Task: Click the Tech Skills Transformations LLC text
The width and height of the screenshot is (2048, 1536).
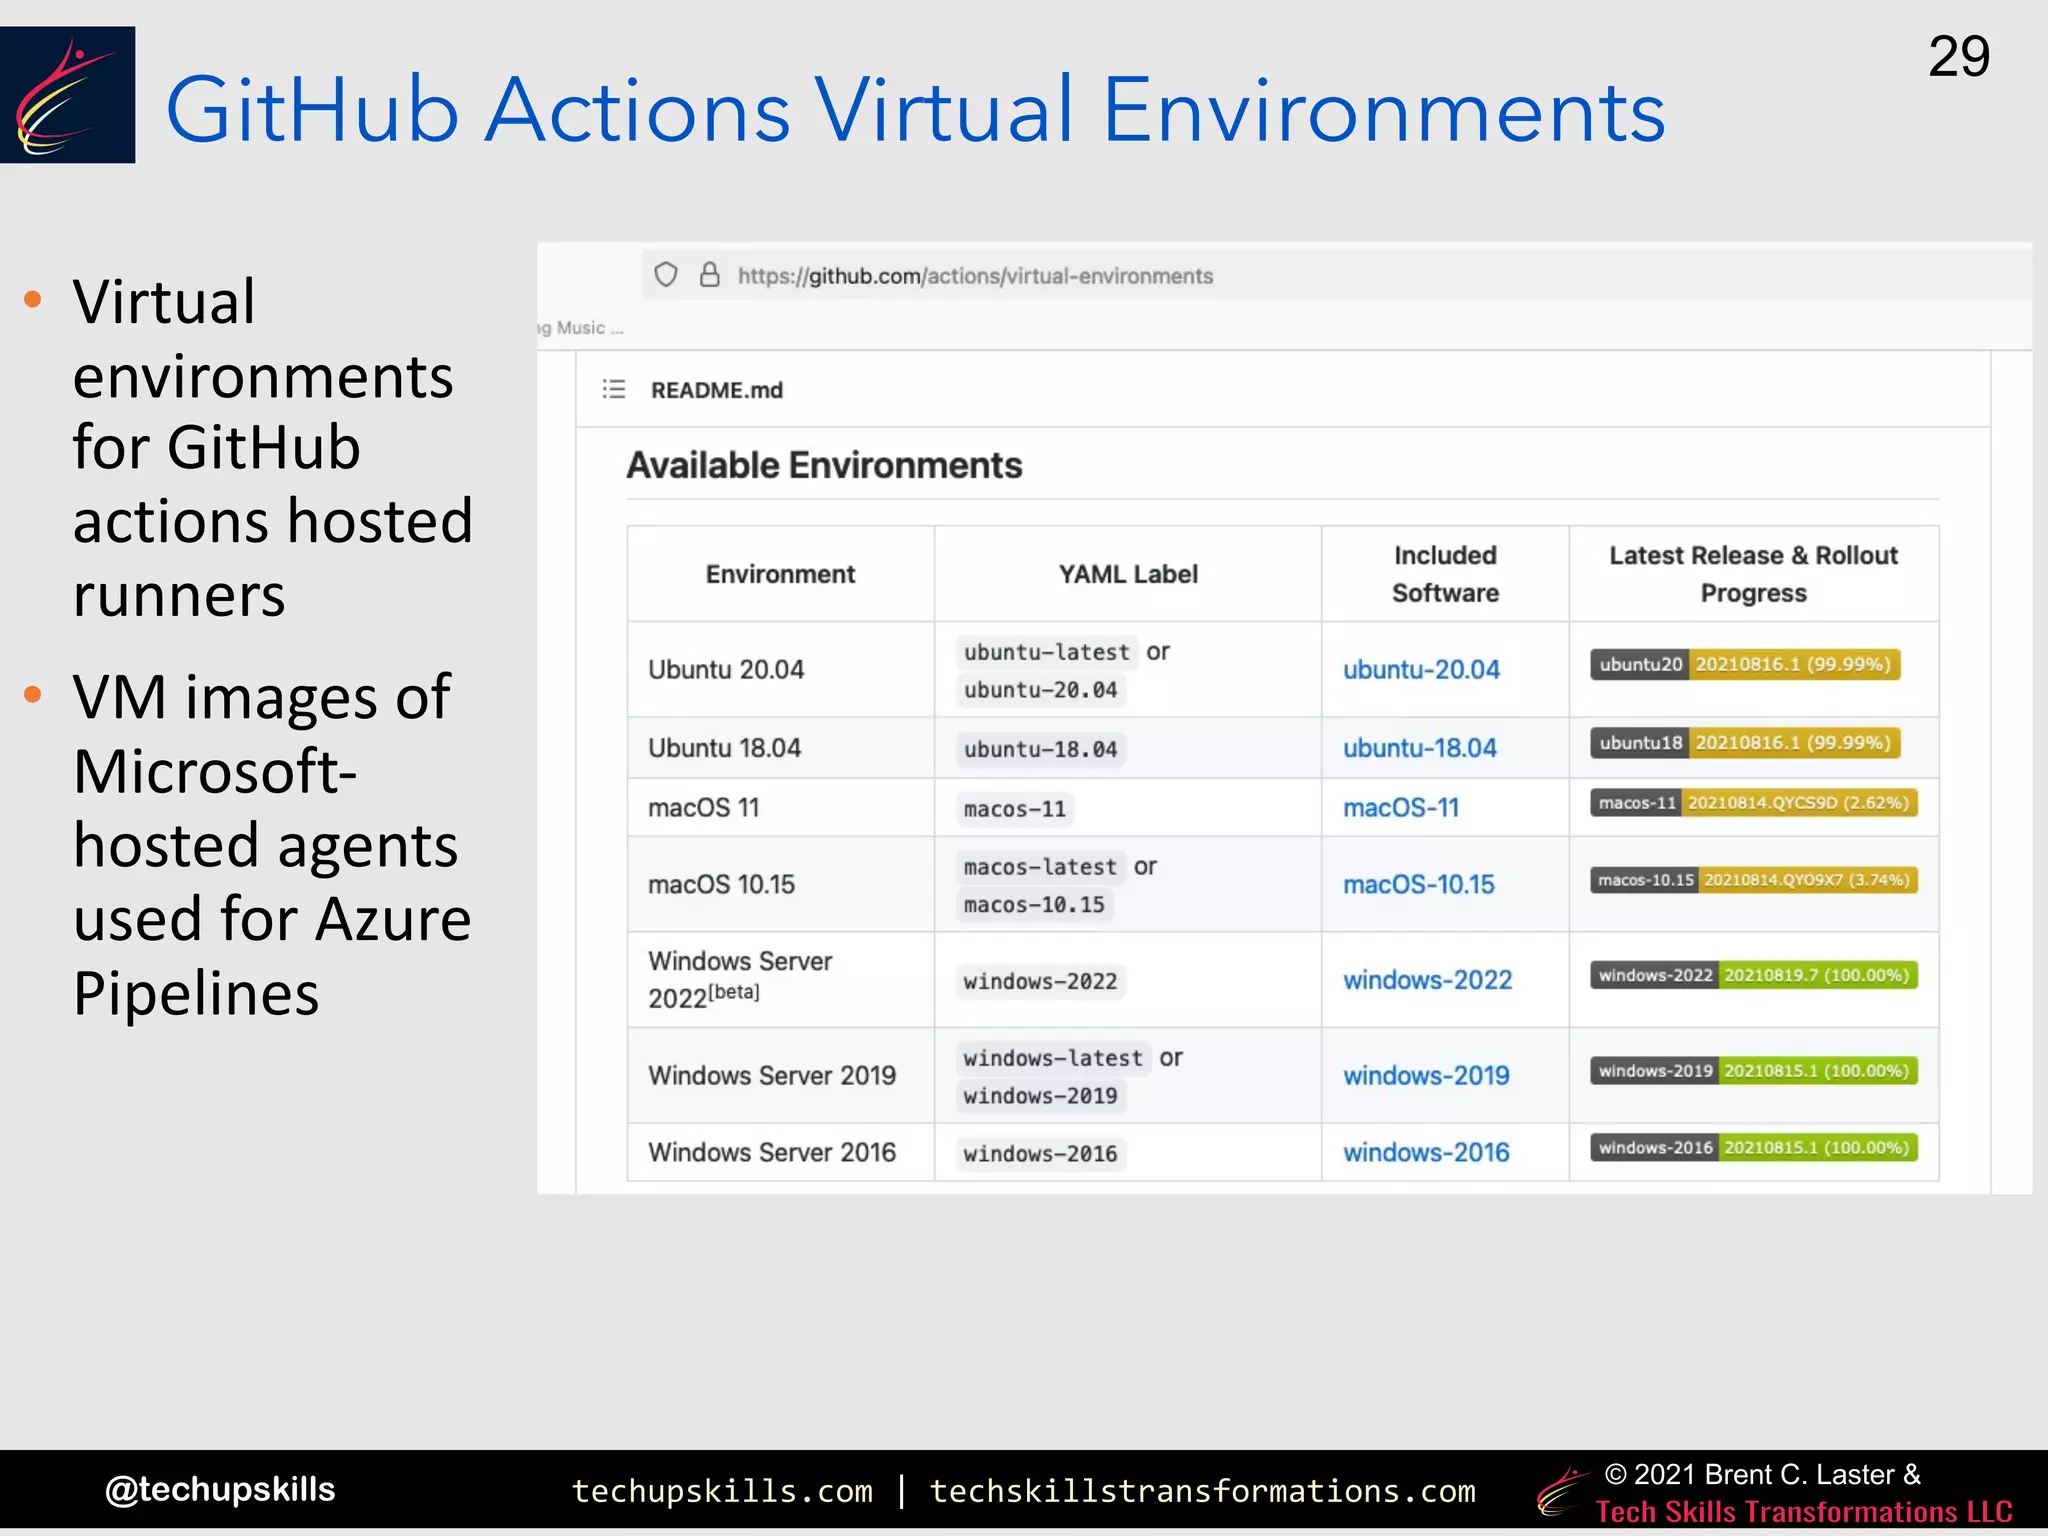Action: pos(1804,1512)
